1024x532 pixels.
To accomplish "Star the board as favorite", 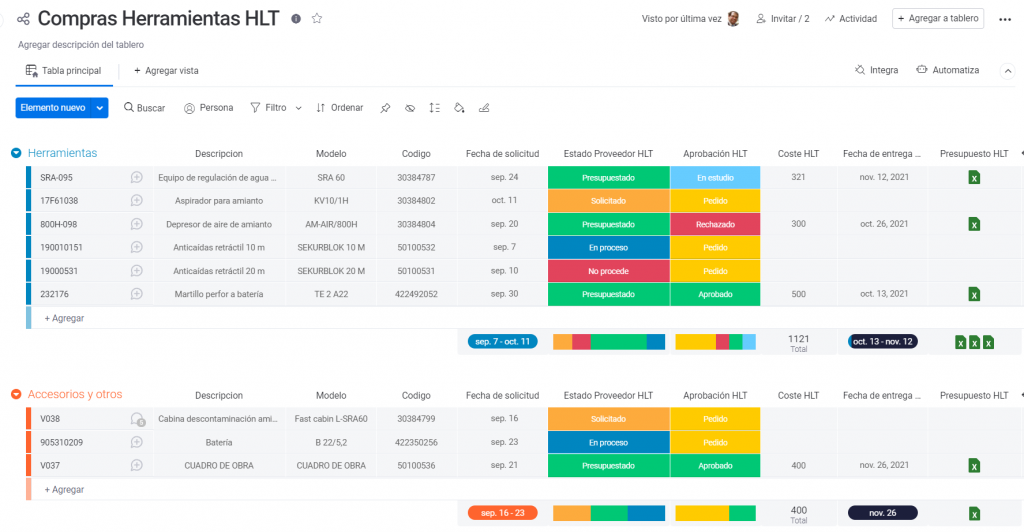I will (x=317, y=19).
